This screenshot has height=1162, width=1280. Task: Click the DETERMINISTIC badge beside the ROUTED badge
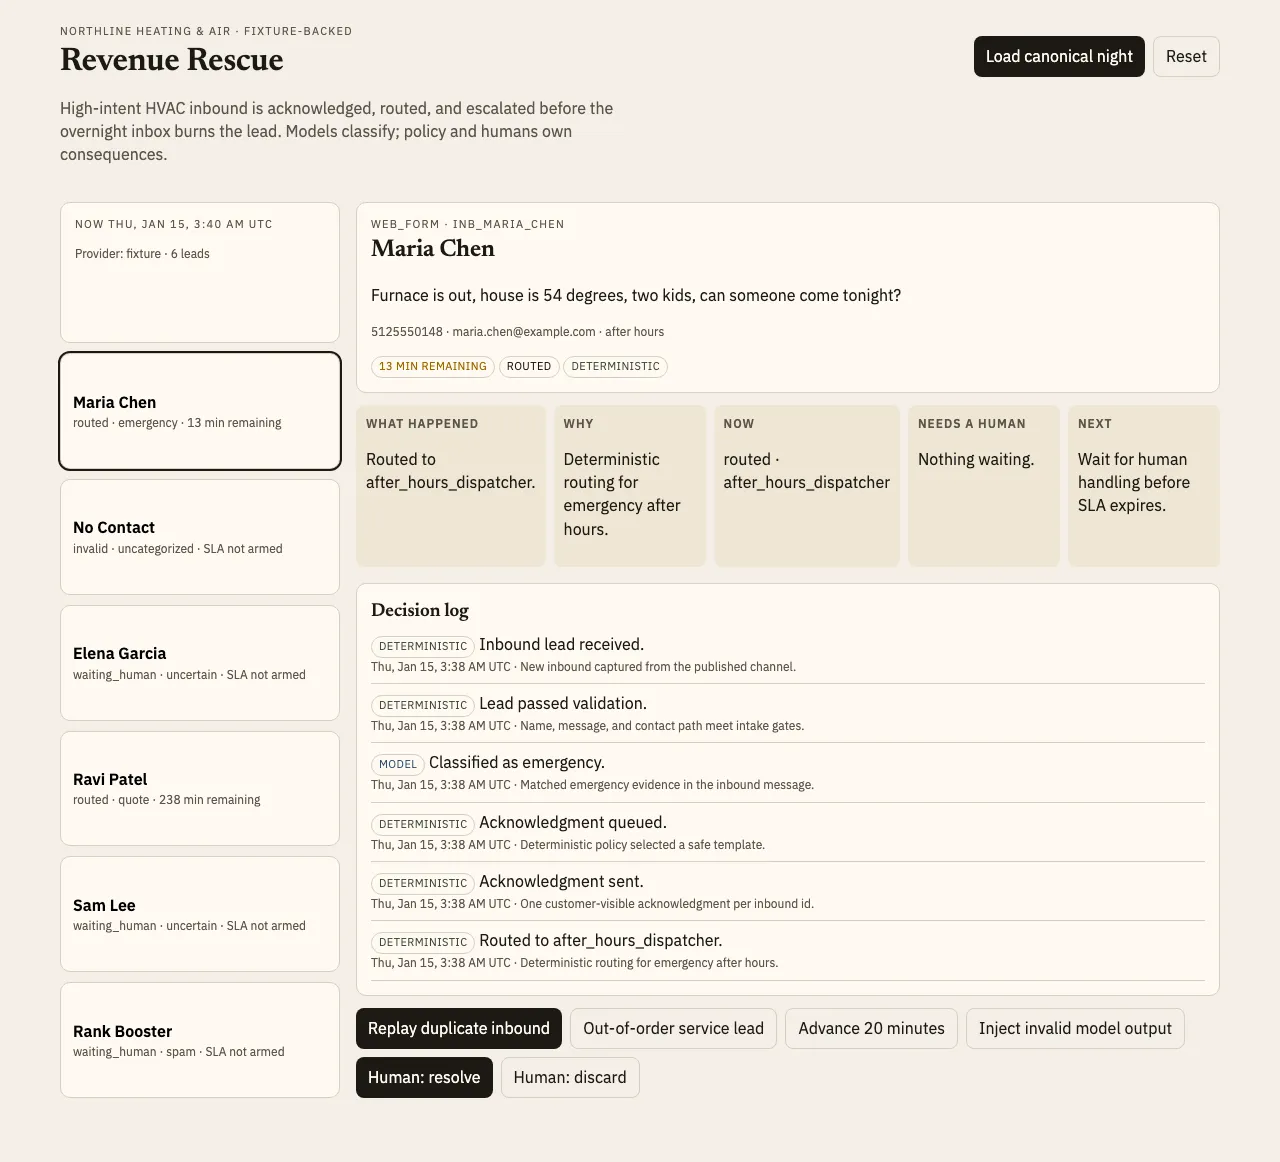pos(616,367)
